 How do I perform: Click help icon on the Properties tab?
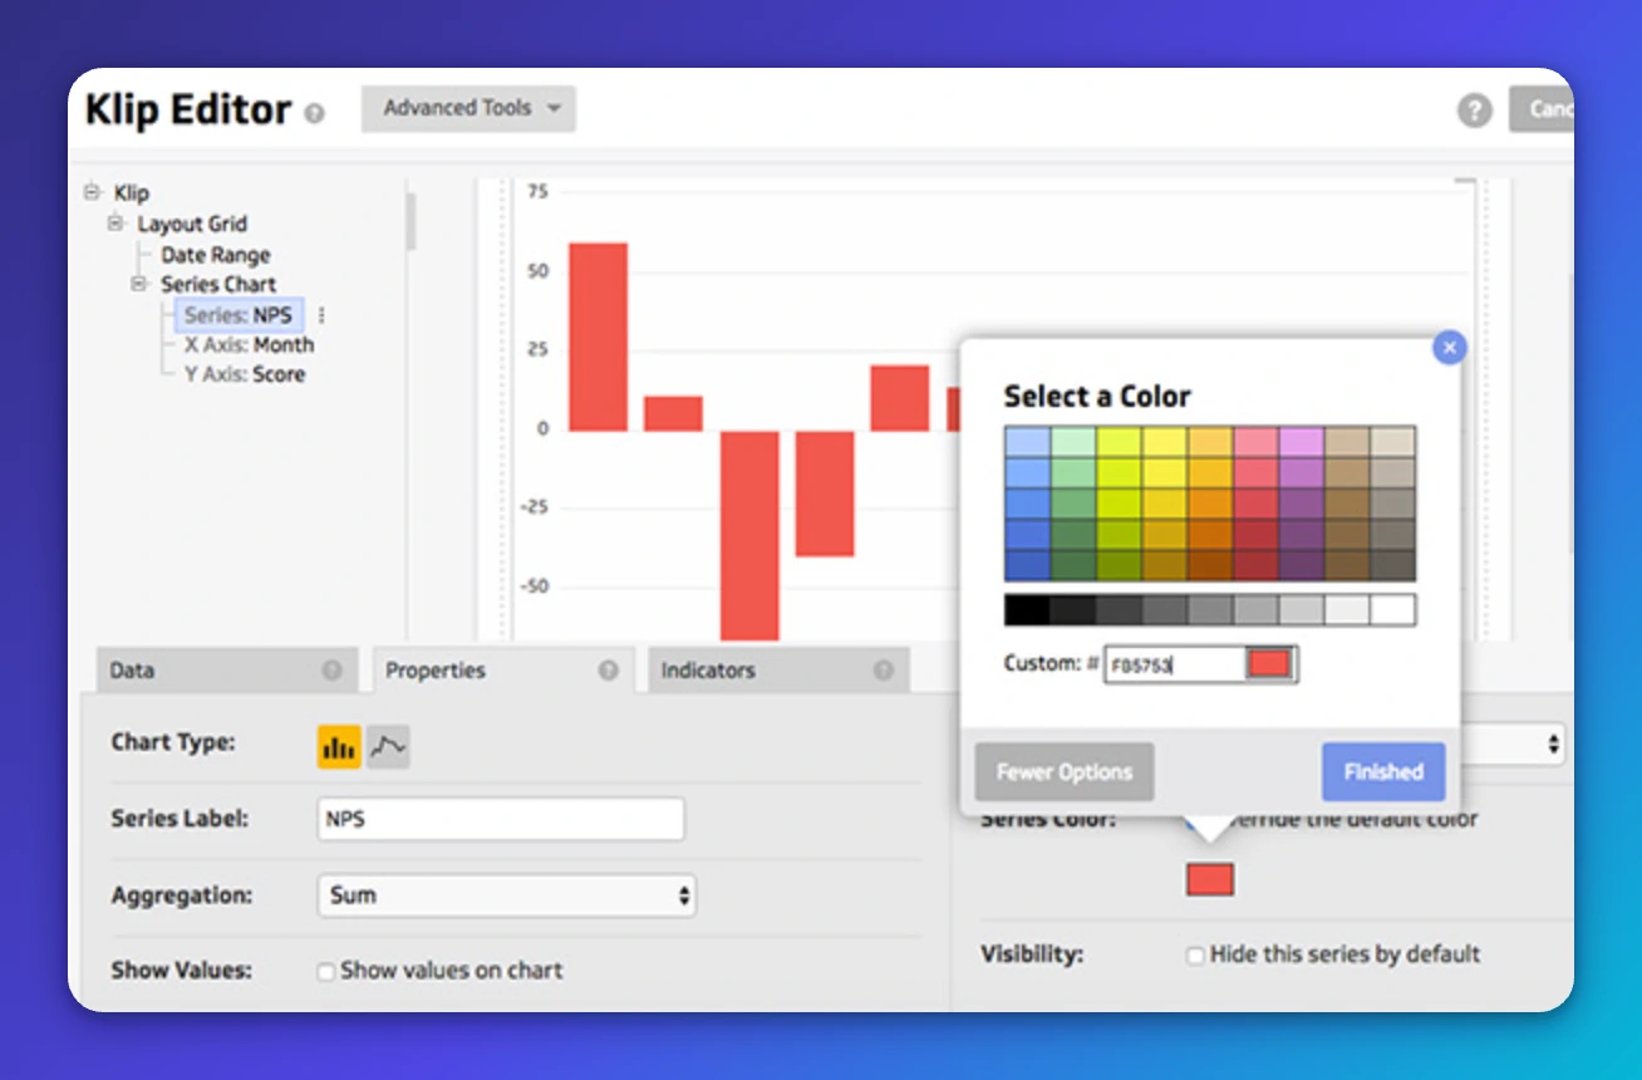click(x=608, y=670)
